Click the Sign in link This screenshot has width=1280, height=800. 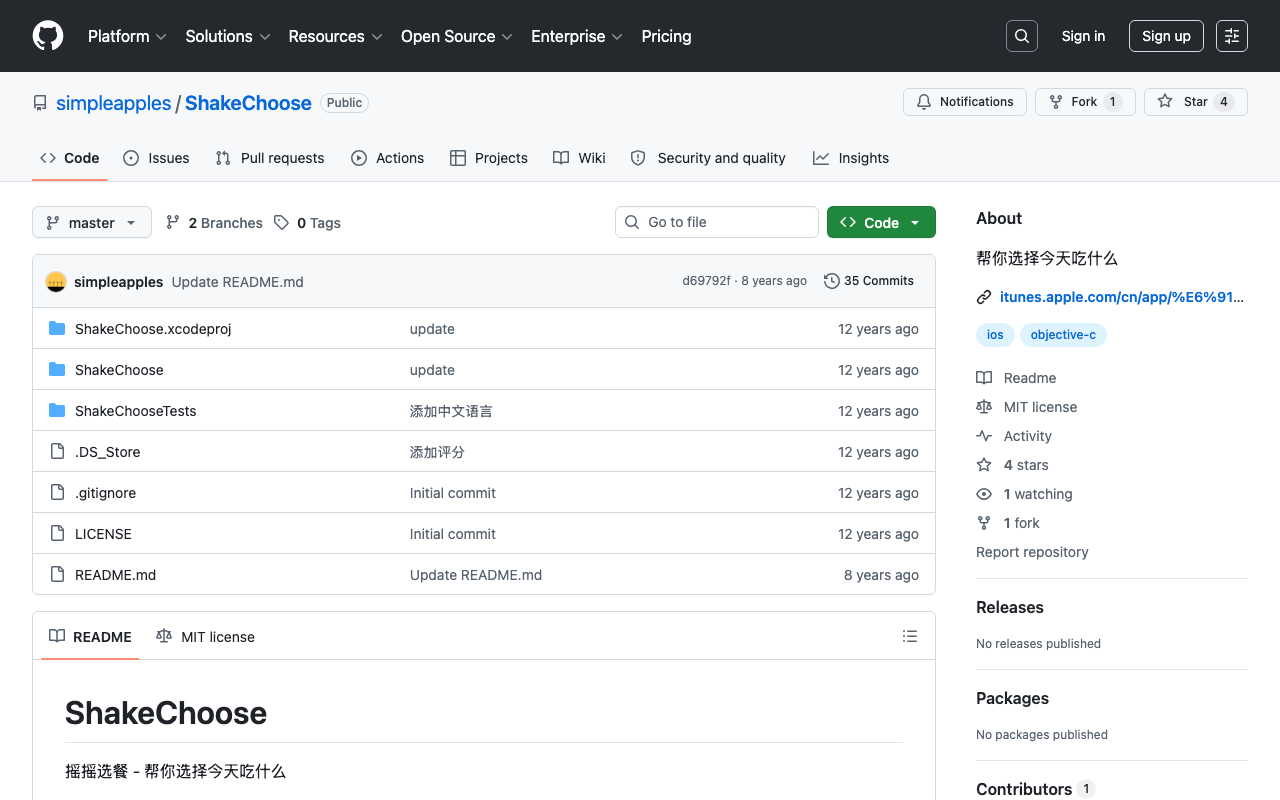point(1083,36)
